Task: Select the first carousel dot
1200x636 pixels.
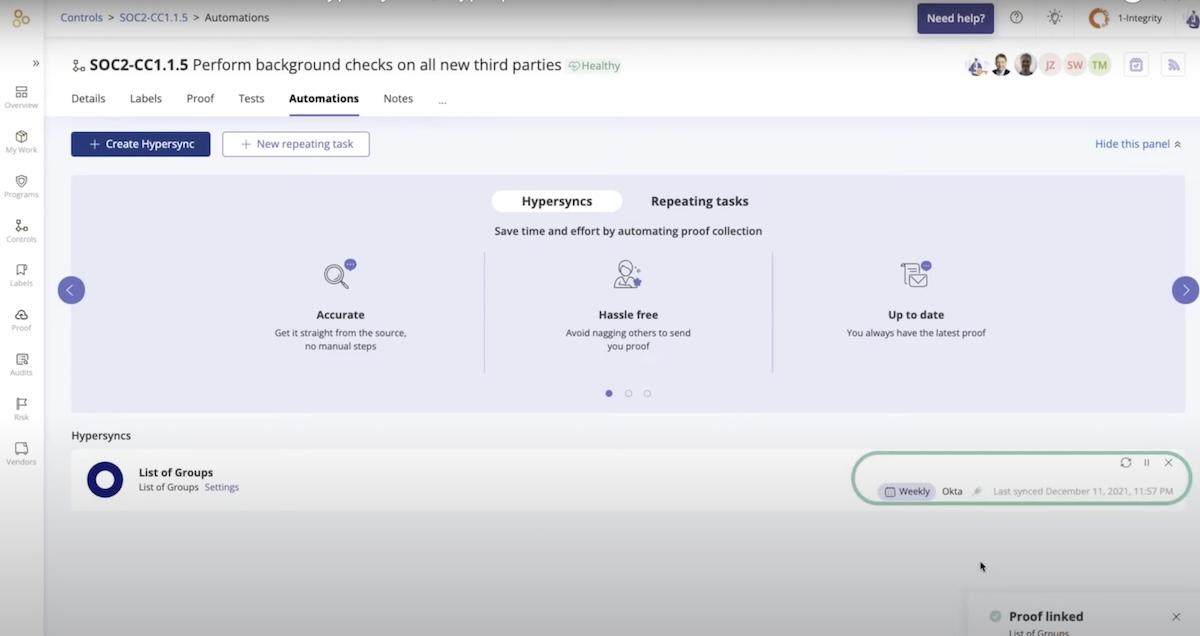Action: 609,393
